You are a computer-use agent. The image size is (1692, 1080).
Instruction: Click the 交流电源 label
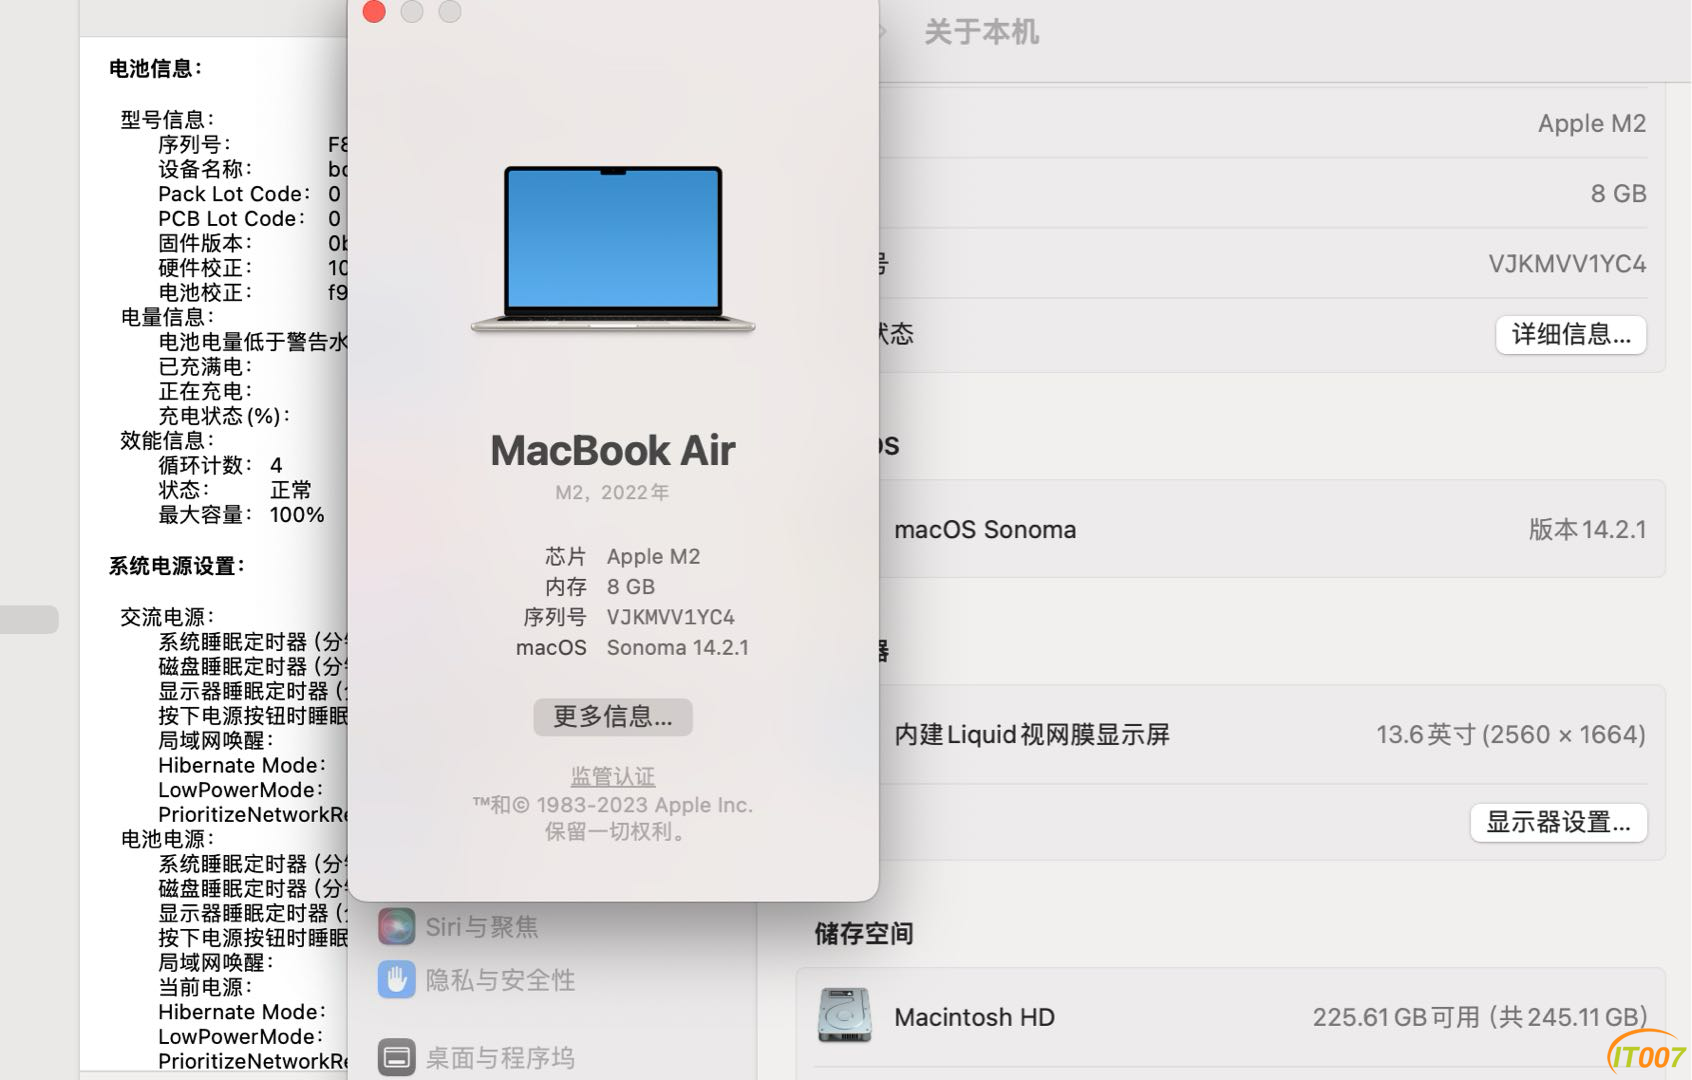pyautogui.click(x=167, y=617)
